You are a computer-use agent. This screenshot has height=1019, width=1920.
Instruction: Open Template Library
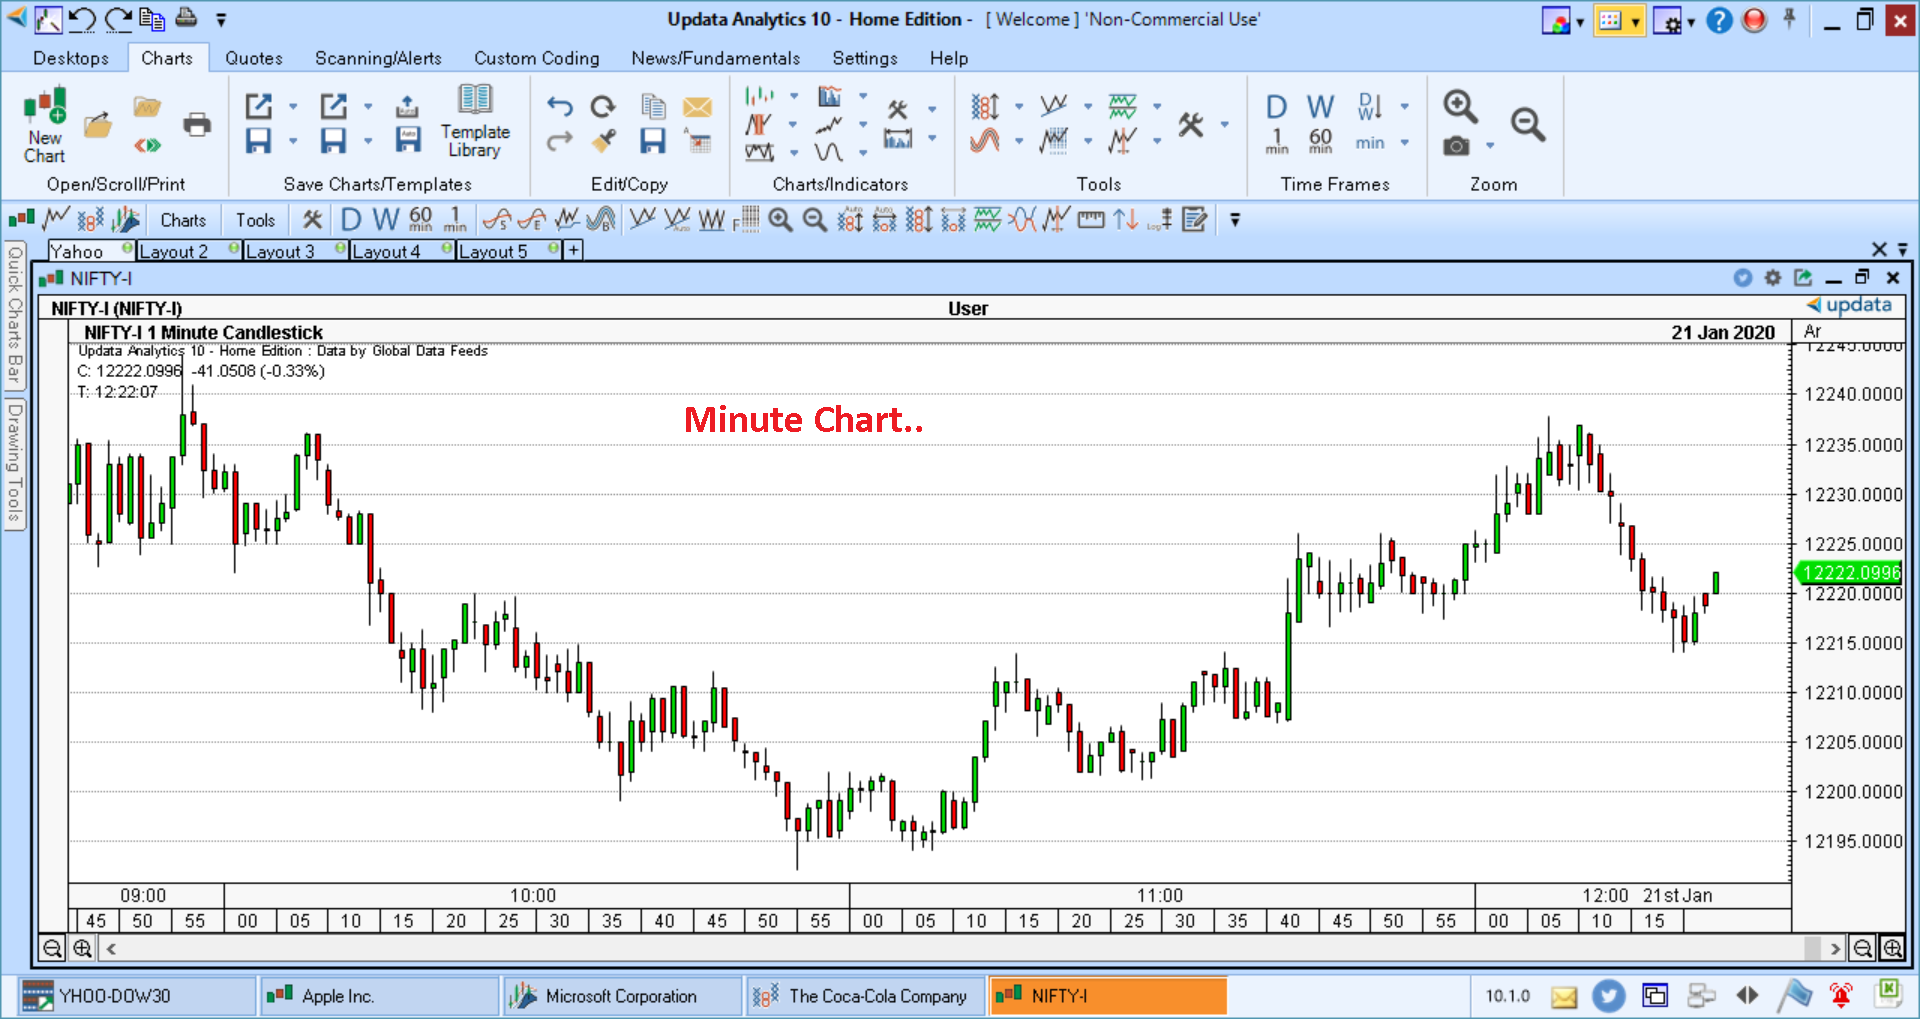pyautogui.click(x=475, y=121)
